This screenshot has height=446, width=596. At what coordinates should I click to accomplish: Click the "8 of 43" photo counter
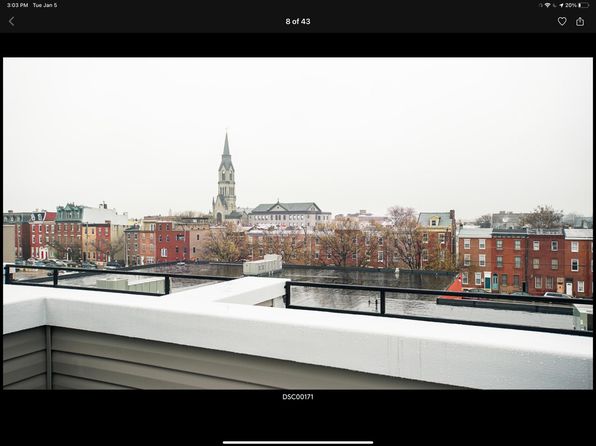[x=298, y=21]
